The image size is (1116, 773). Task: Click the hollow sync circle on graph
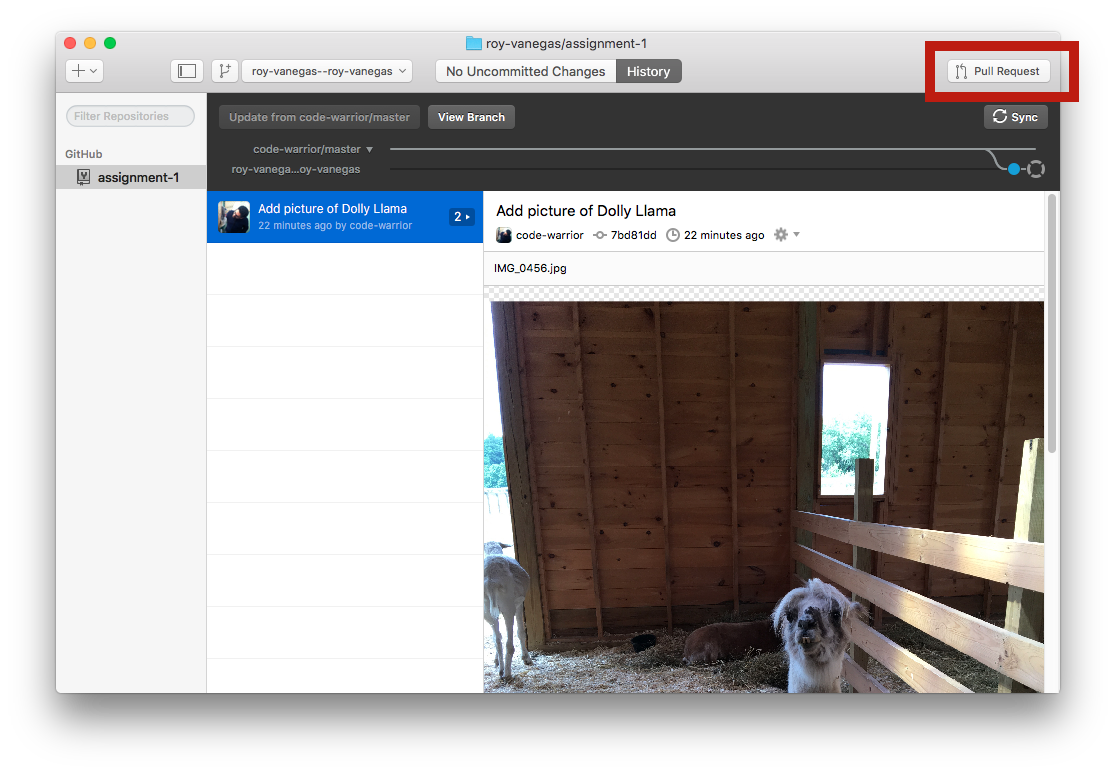point(1036,169)
